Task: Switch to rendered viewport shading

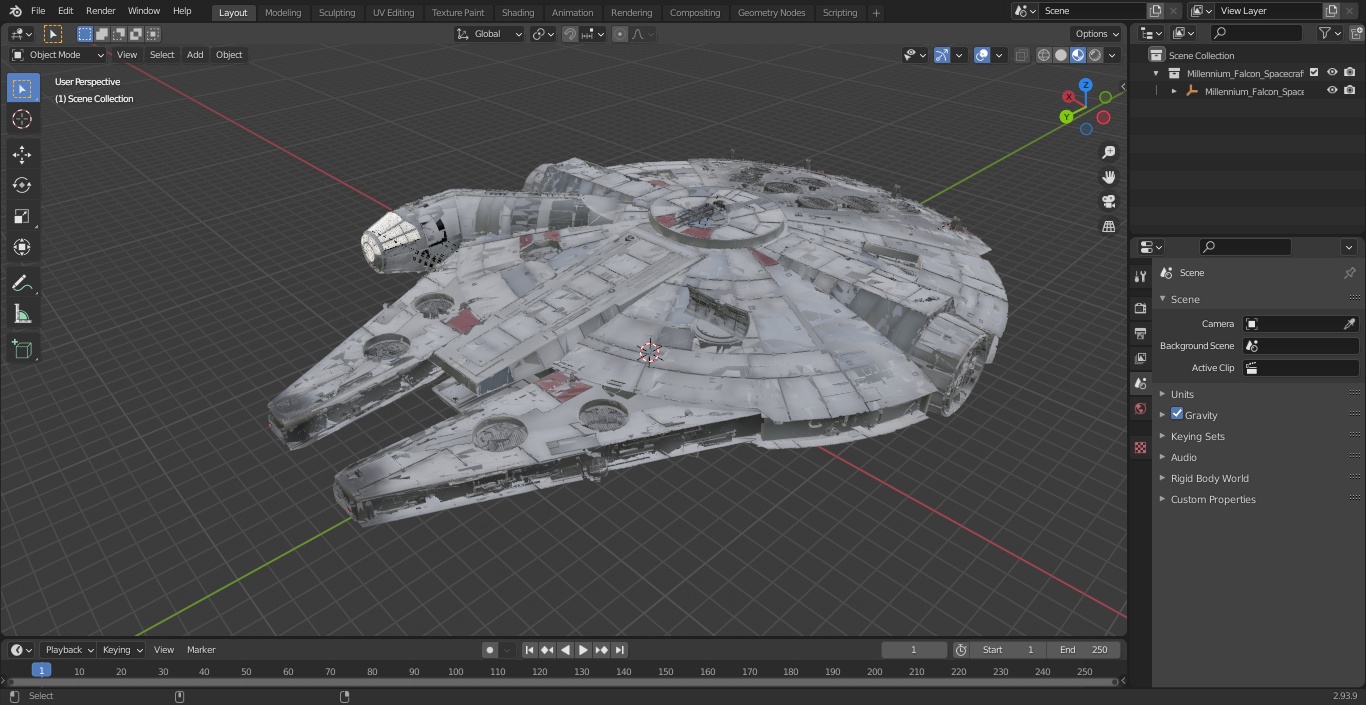Action: (x=1095, y=55)
